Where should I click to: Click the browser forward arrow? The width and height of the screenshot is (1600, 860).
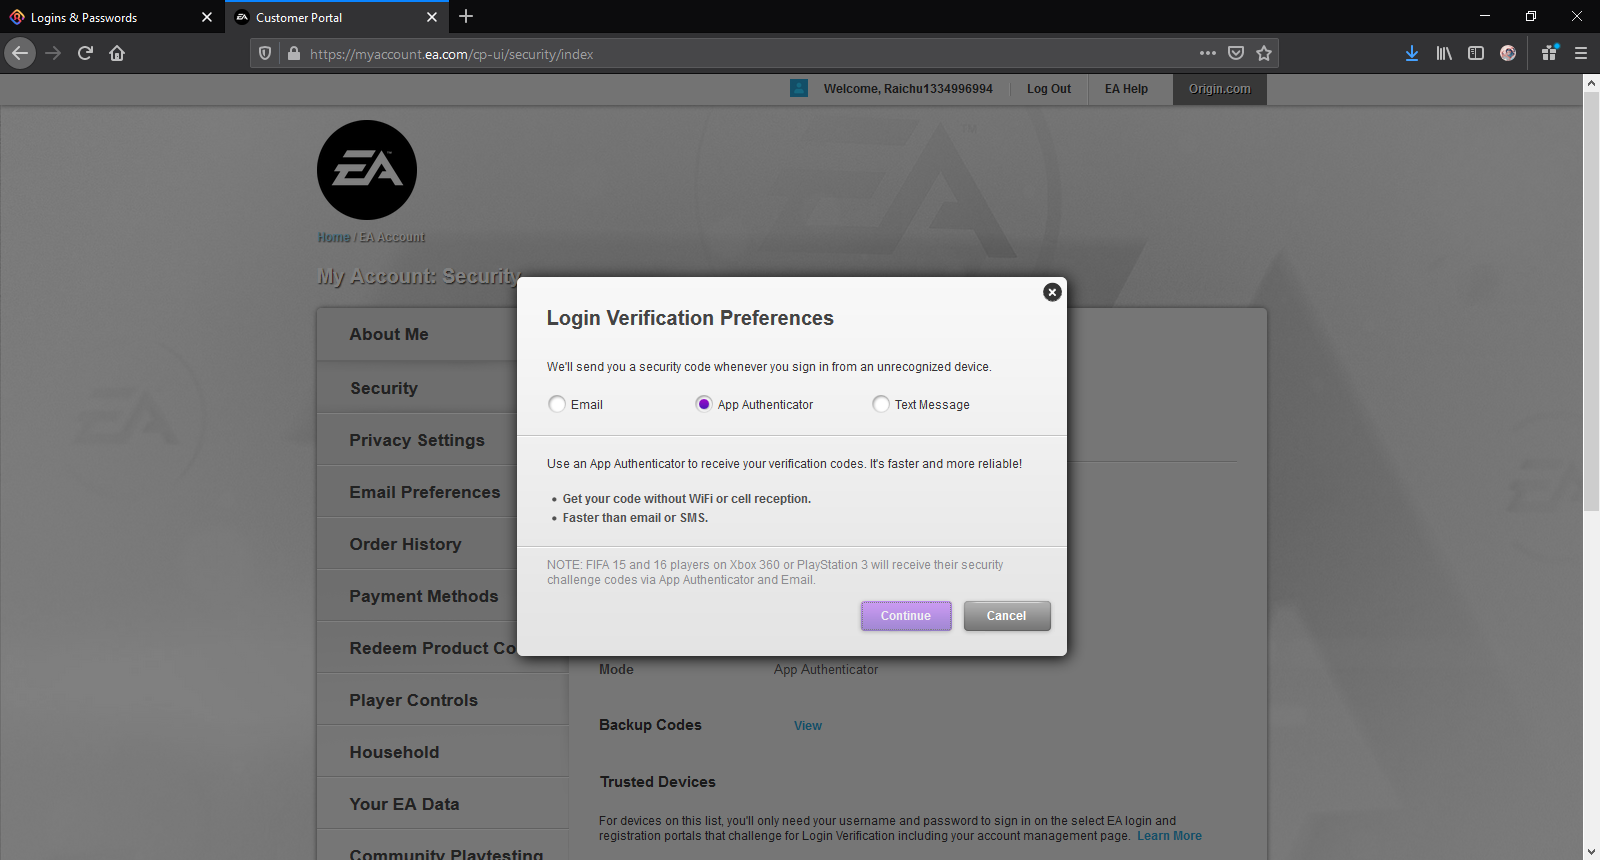[x=53, y=53]
